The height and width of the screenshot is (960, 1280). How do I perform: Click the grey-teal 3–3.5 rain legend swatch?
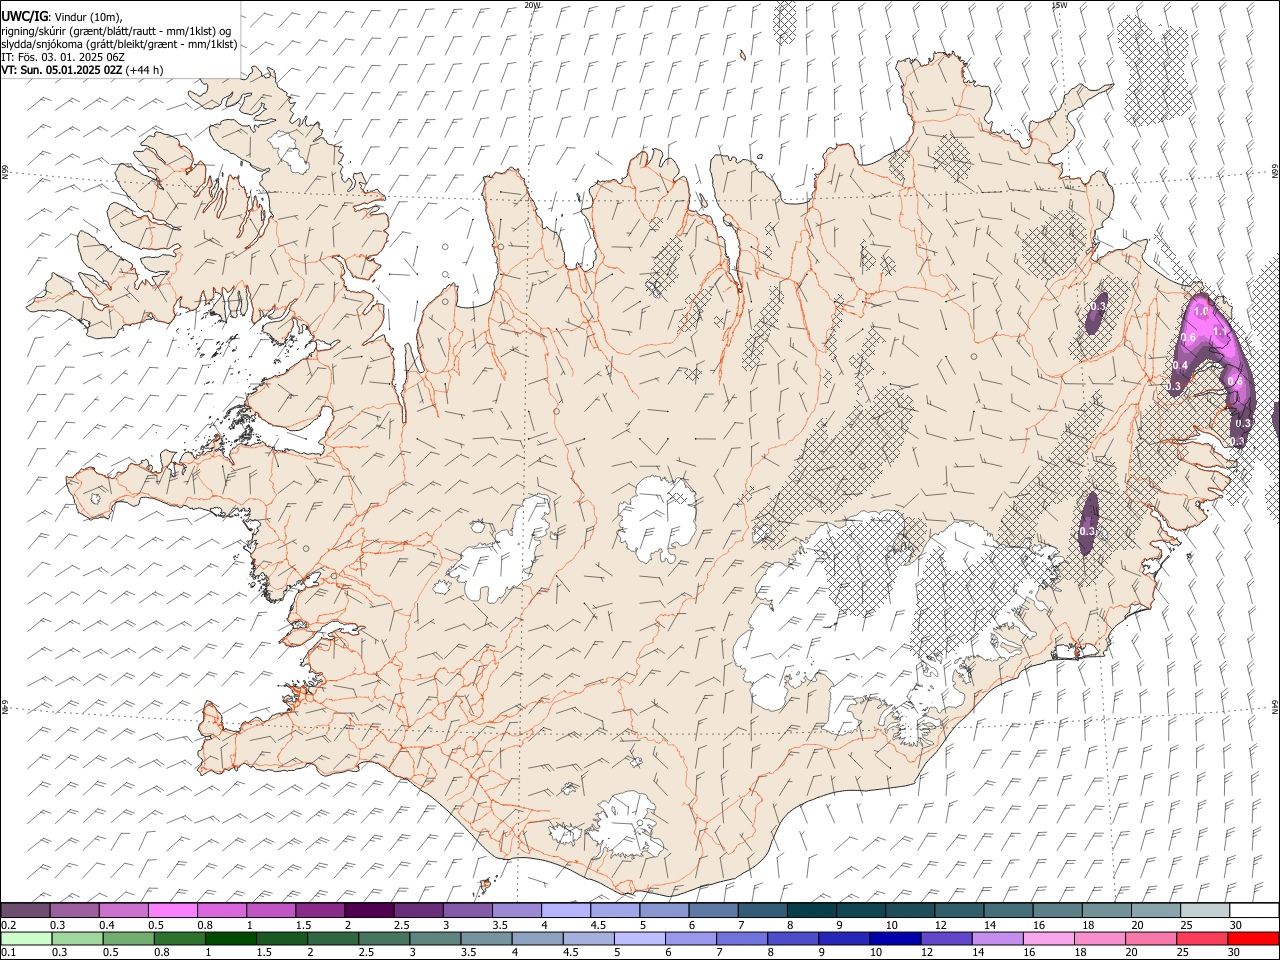point(436,938)
